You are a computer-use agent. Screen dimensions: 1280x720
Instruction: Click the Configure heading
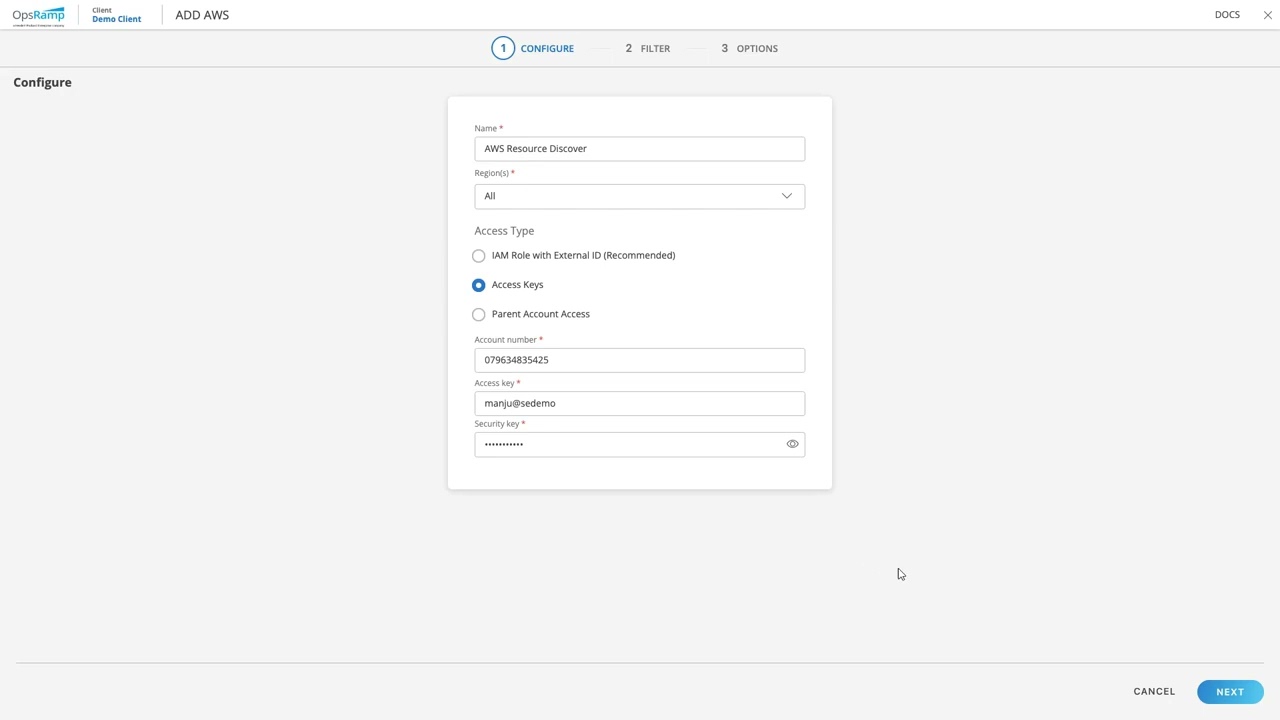click(42, 82)
